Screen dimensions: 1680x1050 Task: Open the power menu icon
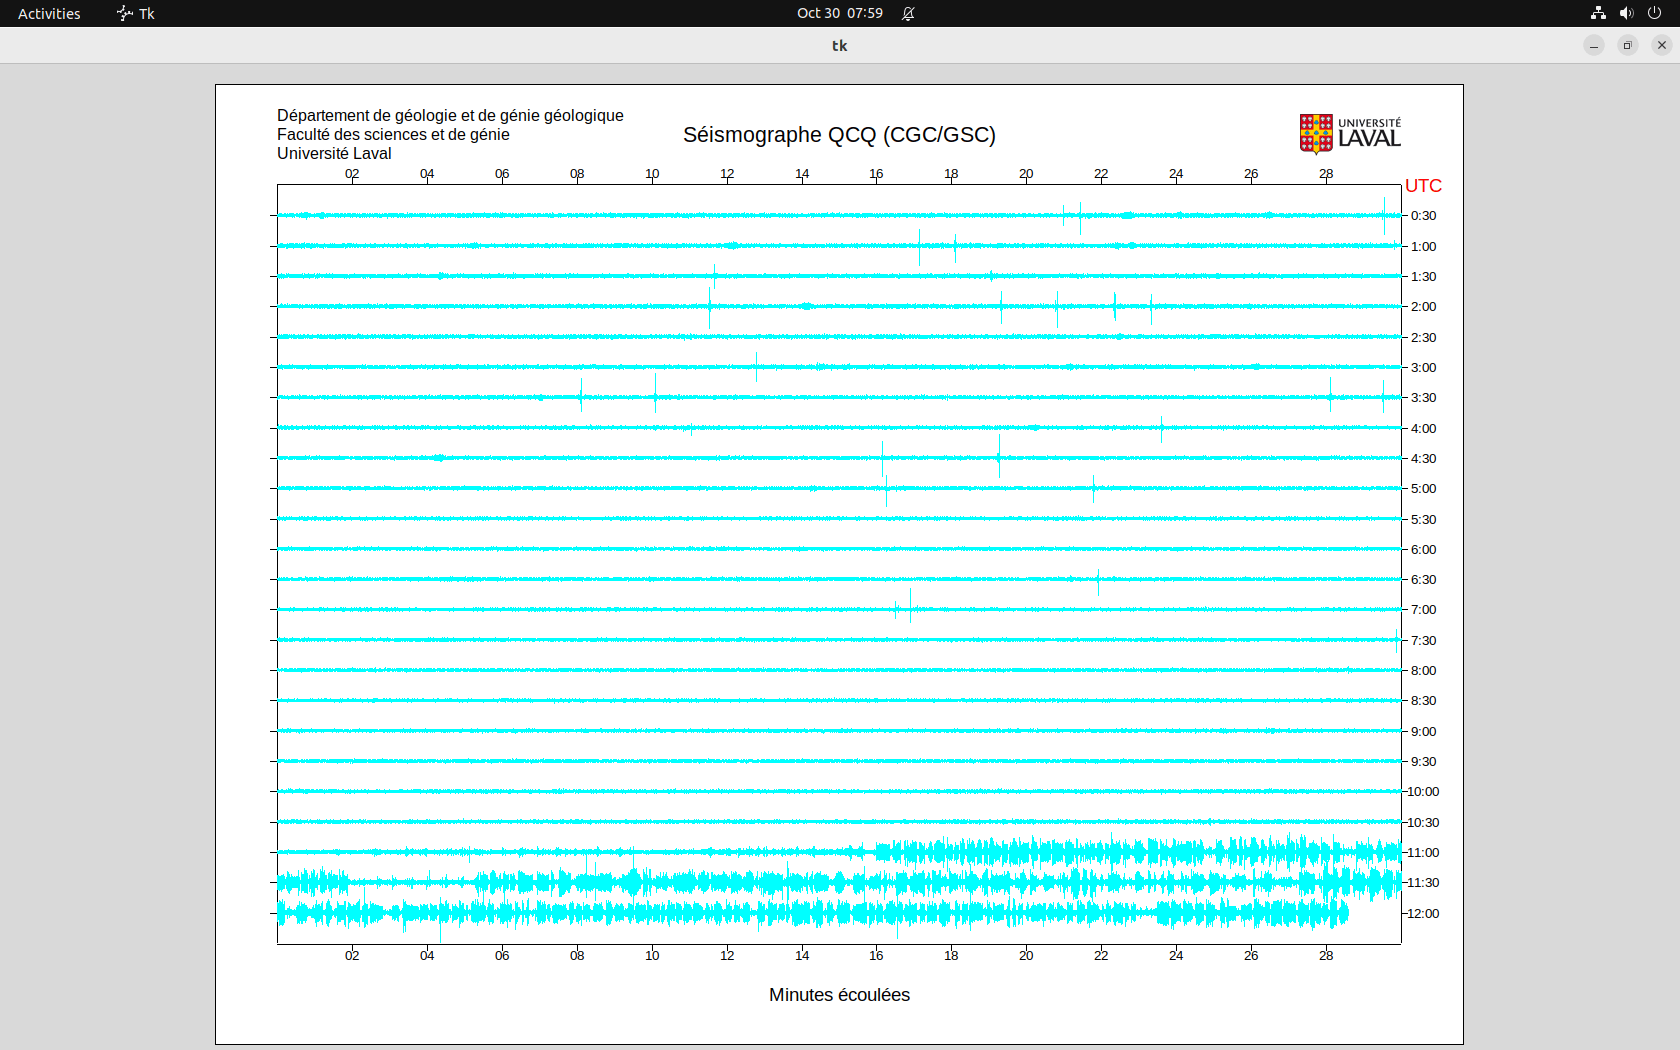coord(1654,13)
